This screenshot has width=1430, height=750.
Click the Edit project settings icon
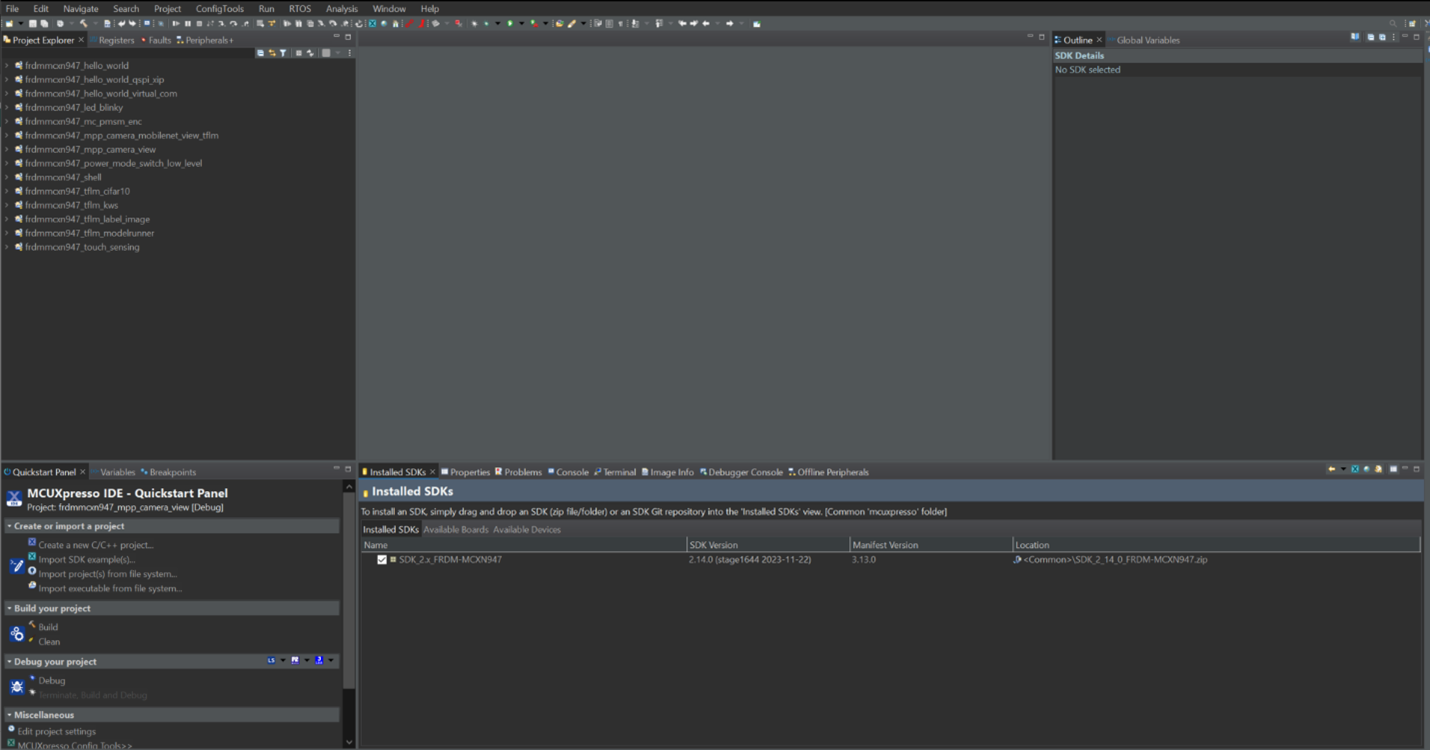coord(11,729)
